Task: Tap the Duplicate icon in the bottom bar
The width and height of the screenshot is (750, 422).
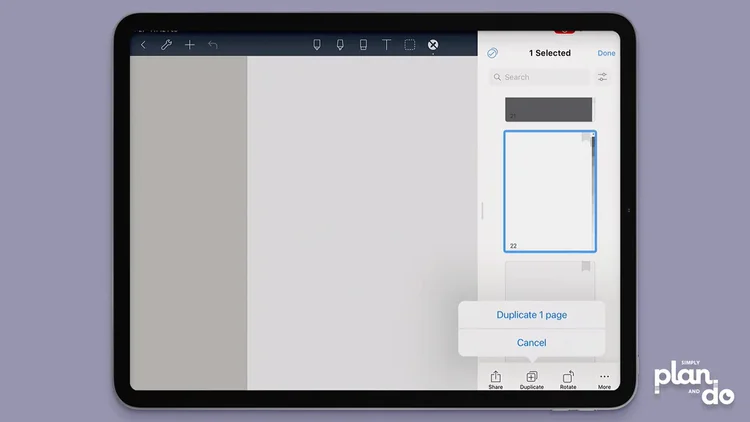Action: pyautogui.click(x=532, y=380)
